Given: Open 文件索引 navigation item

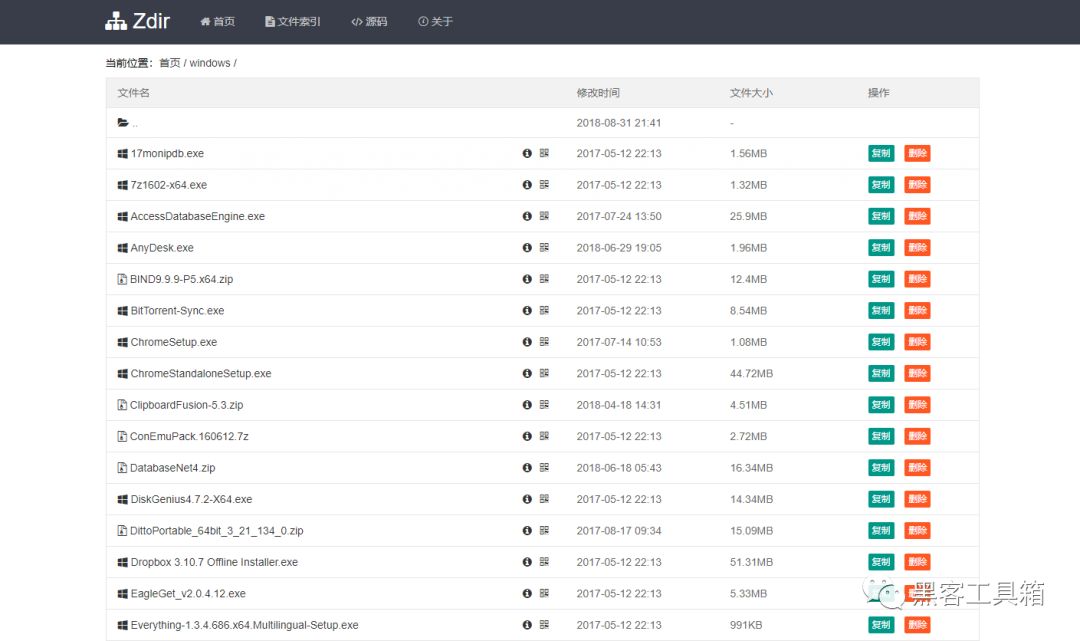Looking at the screenshot, I should (293, 22).
